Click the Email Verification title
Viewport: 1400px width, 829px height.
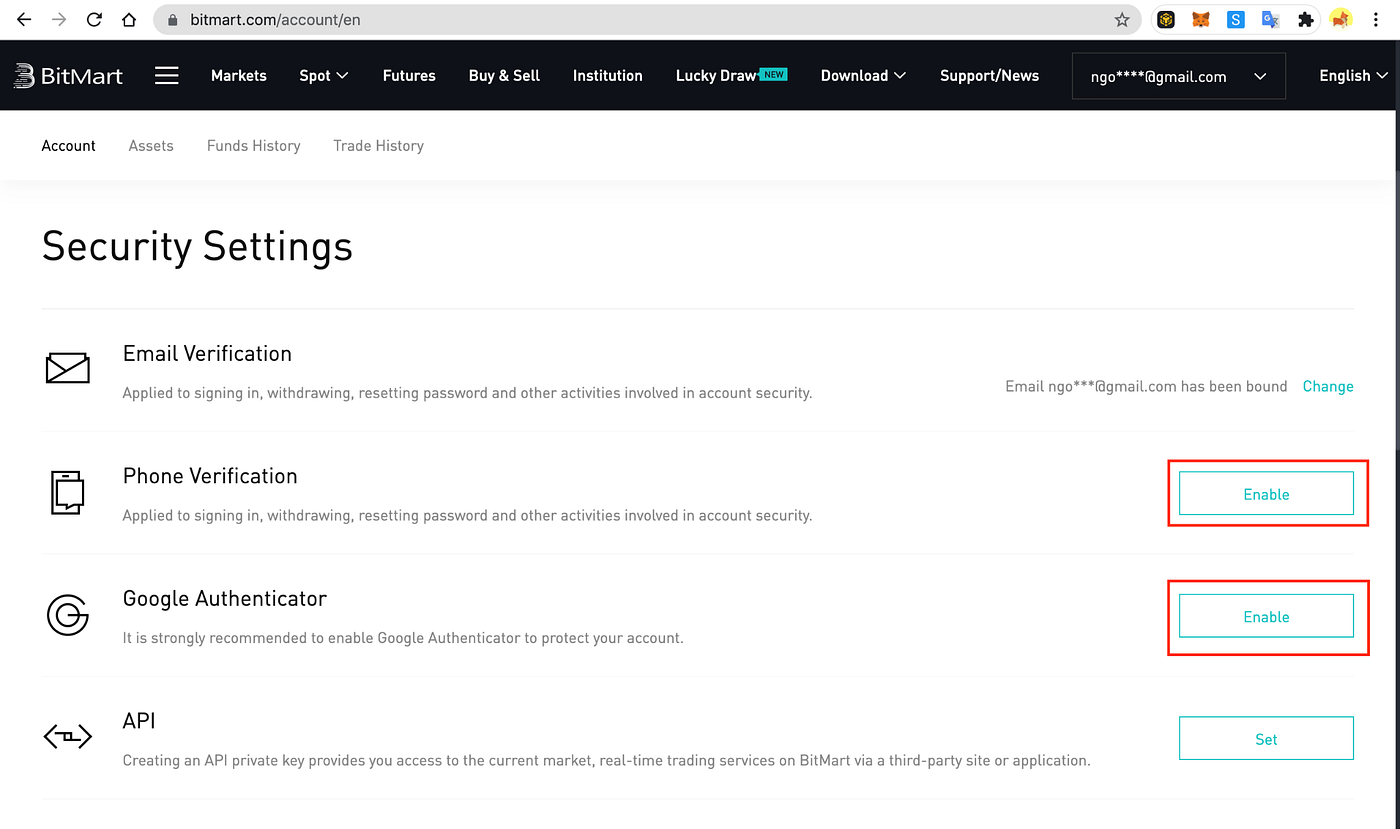(207, 353)
